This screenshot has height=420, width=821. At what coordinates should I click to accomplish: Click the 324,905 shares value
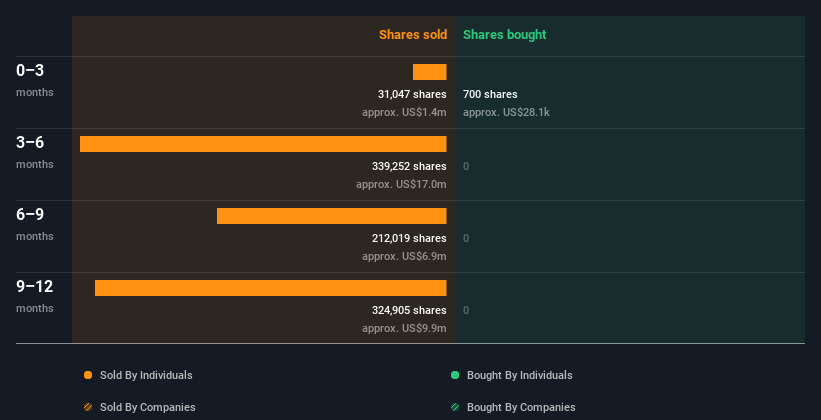(x=409, y=310)
